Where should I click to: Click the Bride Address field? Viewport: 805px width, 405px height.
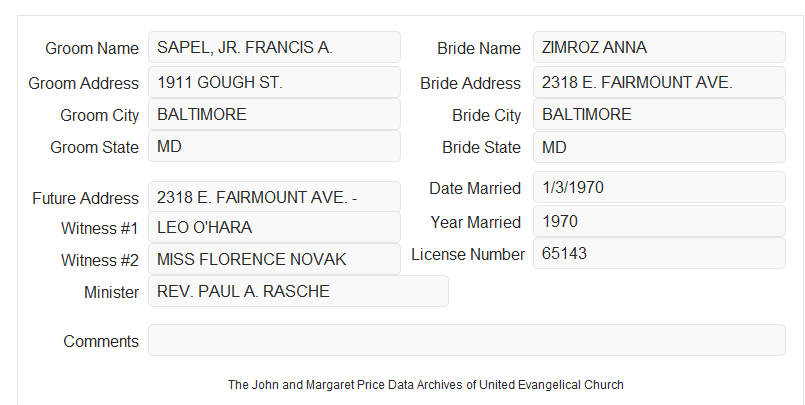coord(659,82)
